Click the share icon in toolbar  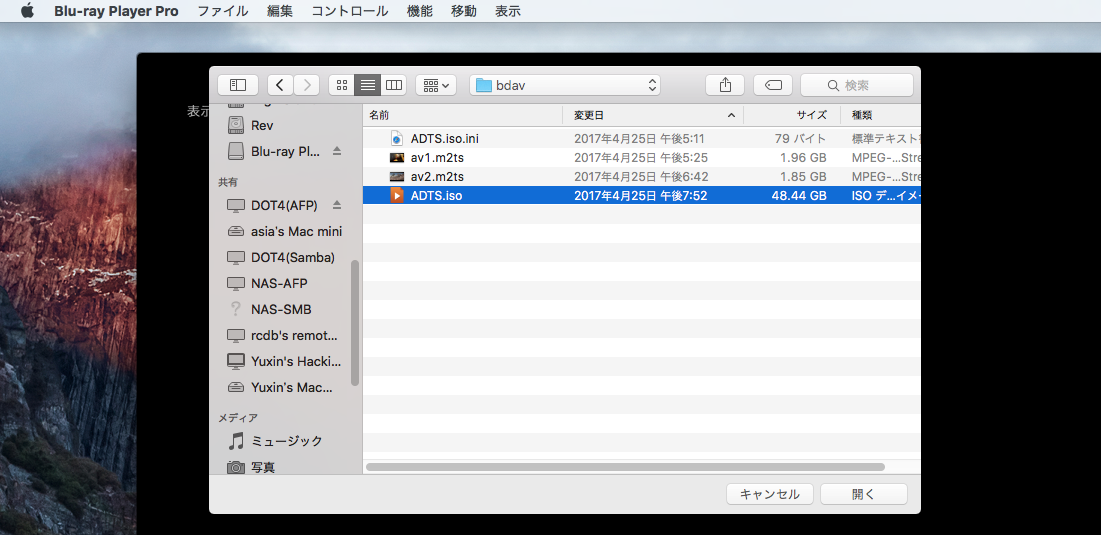(x=725, y=85)
